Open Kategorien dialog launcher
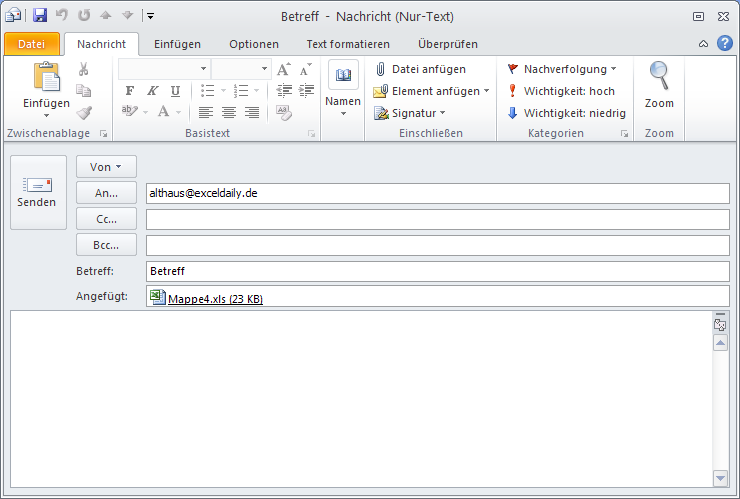 624,134
